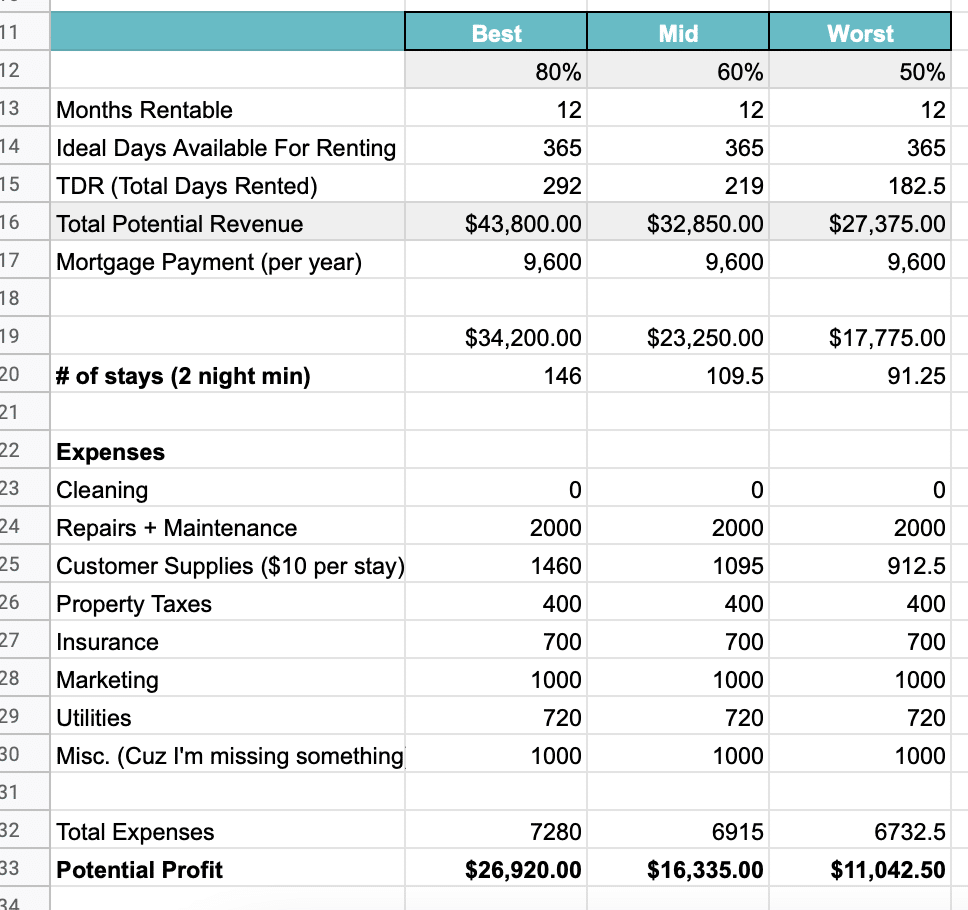Select the Misc. expenses label cell
968x910 pixels.
pyautogui.click(x=227, y=754)
